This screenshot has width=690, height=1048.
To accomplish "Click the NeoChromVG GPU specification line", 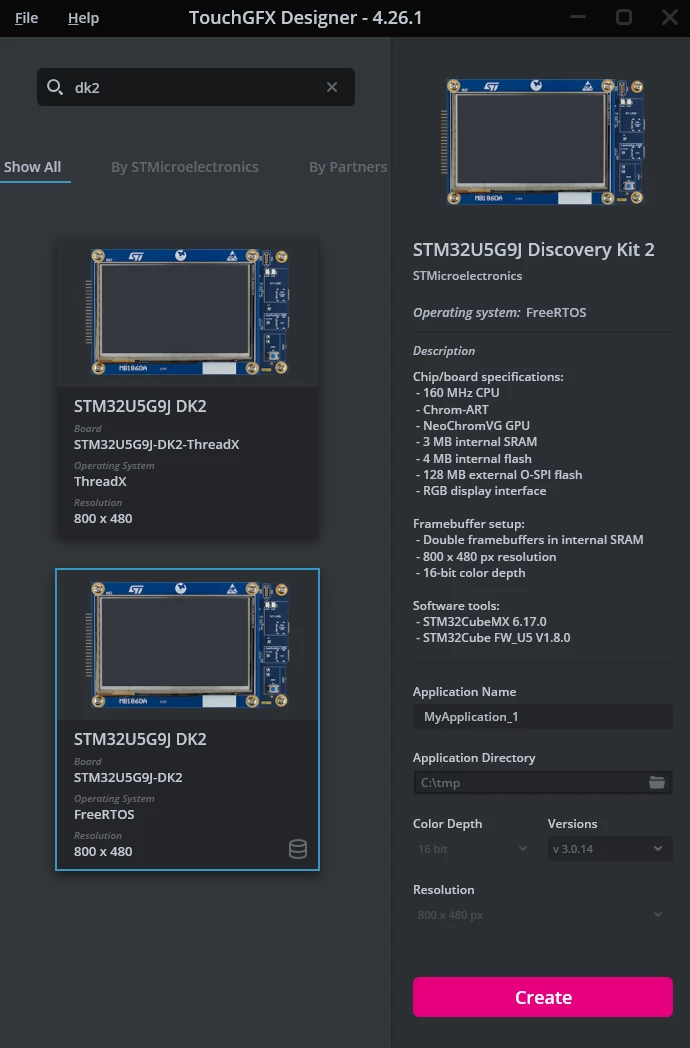I will (476, 426).
